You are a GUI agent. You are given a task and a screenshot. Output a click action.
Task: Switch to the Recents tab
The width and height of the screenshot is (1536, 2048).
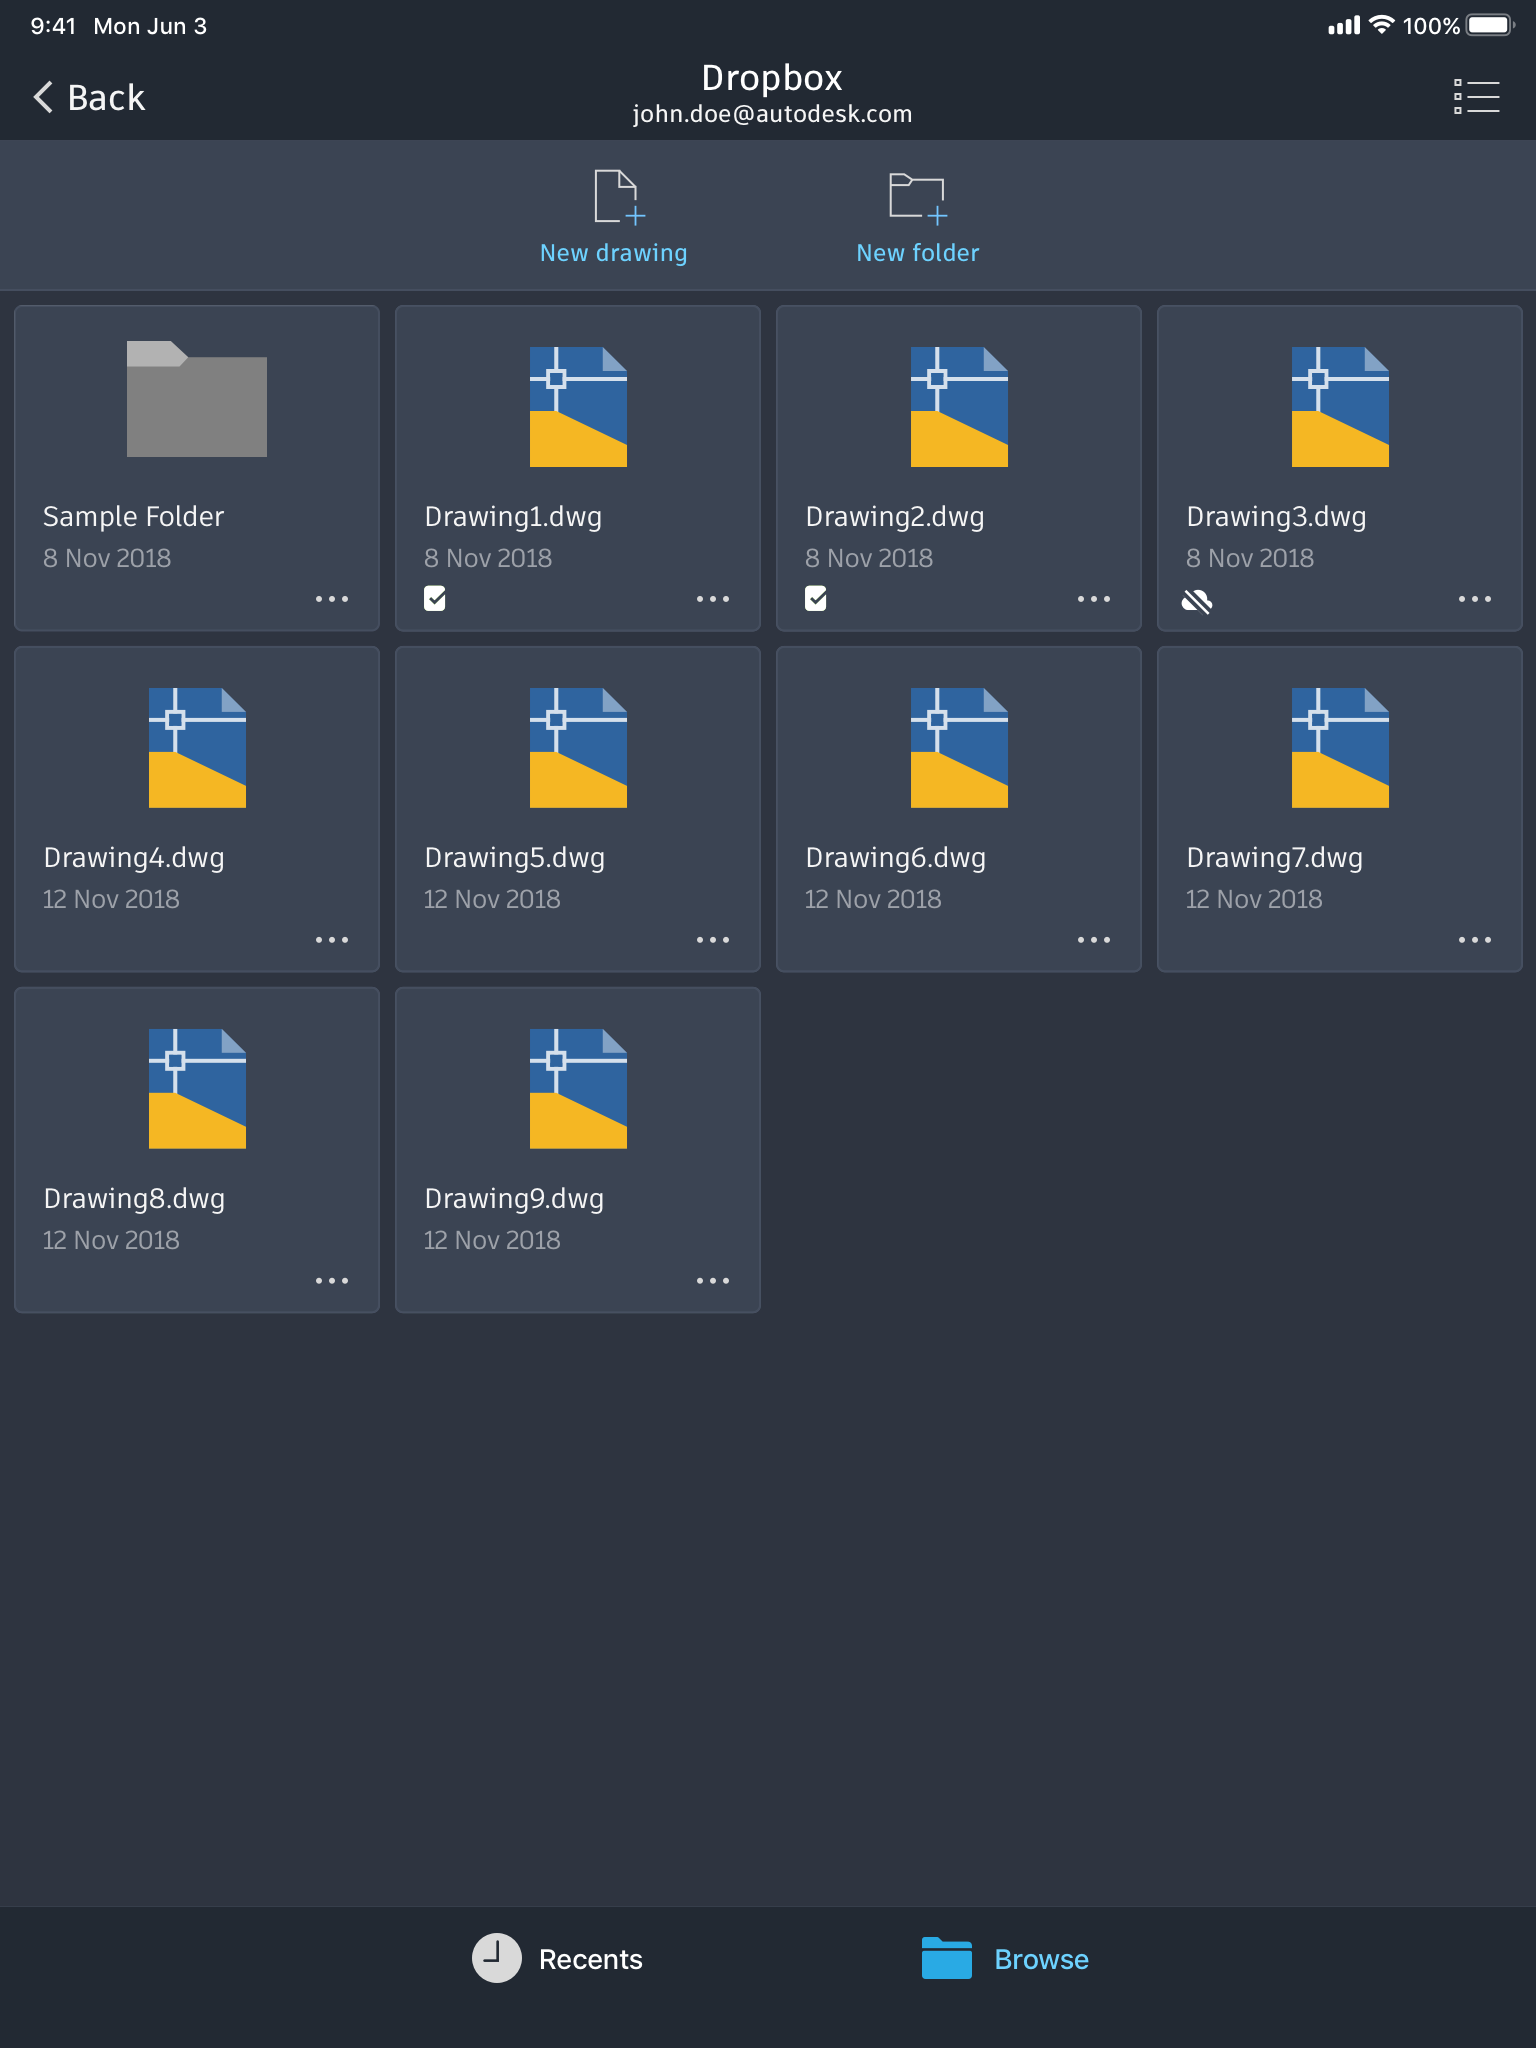[x=557, y=1958]
